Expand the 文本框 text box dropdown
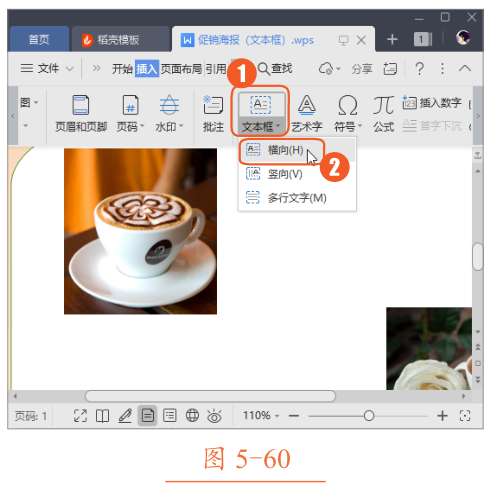The width and height of the screenshot is (495, 489). (x=261, y=127)
